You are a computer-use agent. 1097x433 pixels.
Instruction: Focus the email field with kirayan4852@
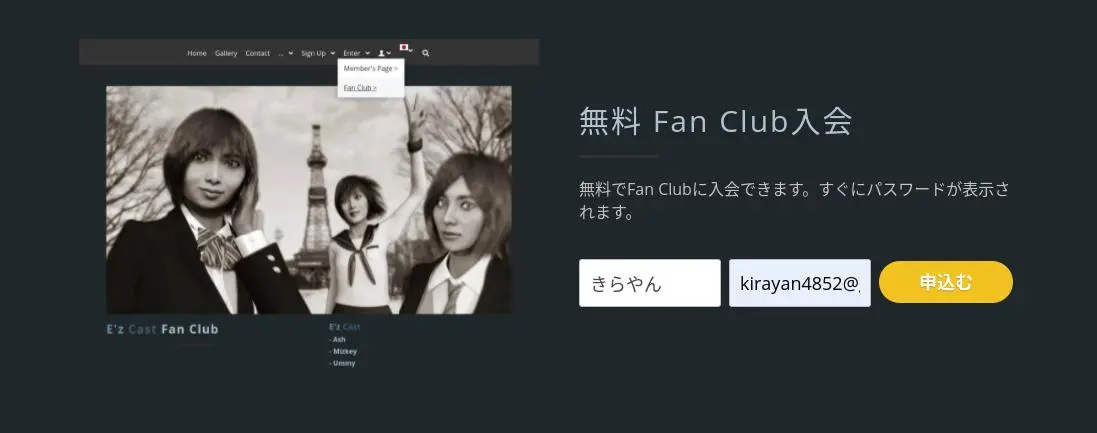tap(800, 283)
